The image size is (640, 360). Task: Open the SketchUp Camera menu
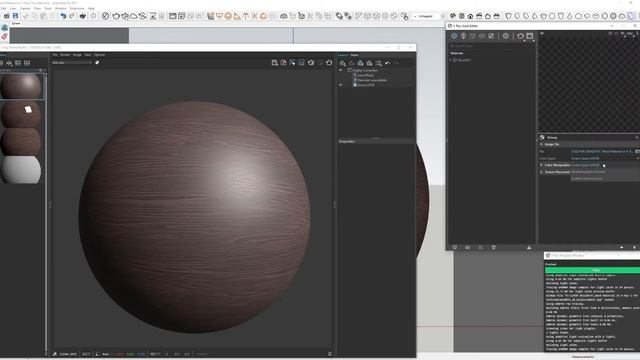25,8
